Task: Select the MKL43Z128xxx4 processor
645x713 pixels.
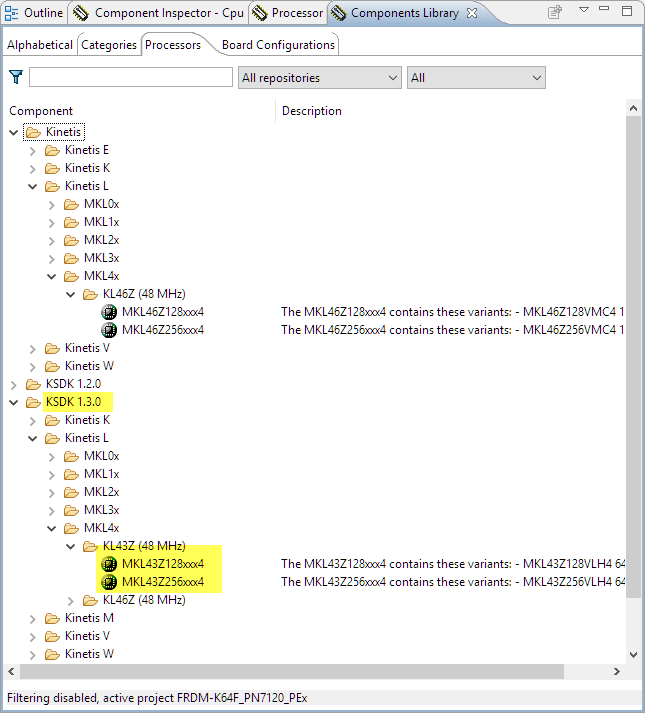Action: click(163, 564)
